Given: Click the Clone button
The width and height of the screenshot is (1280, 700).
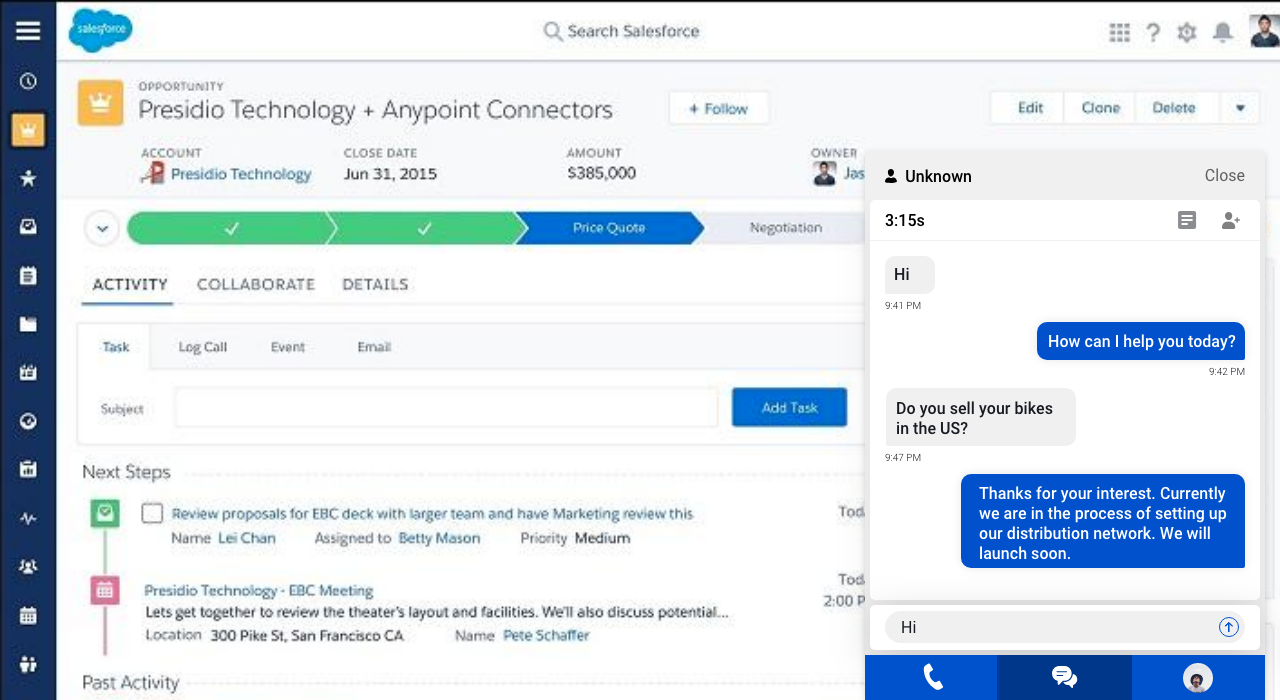Looking at the screenshot, I should coord(1100,108).
